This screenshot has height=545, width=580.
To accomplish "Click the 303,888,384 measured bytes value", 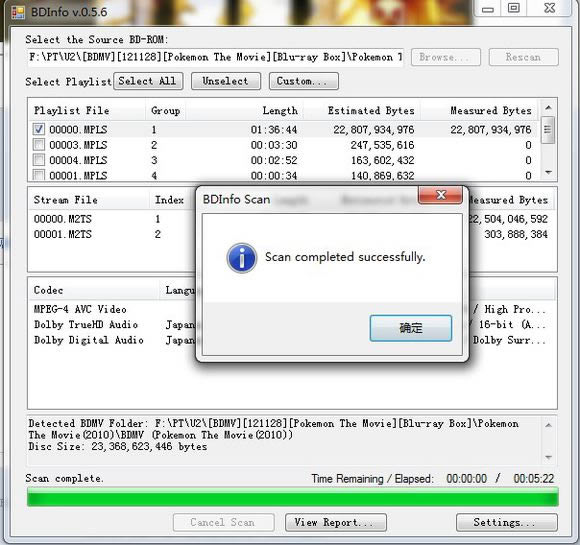I will coord(516,234).
